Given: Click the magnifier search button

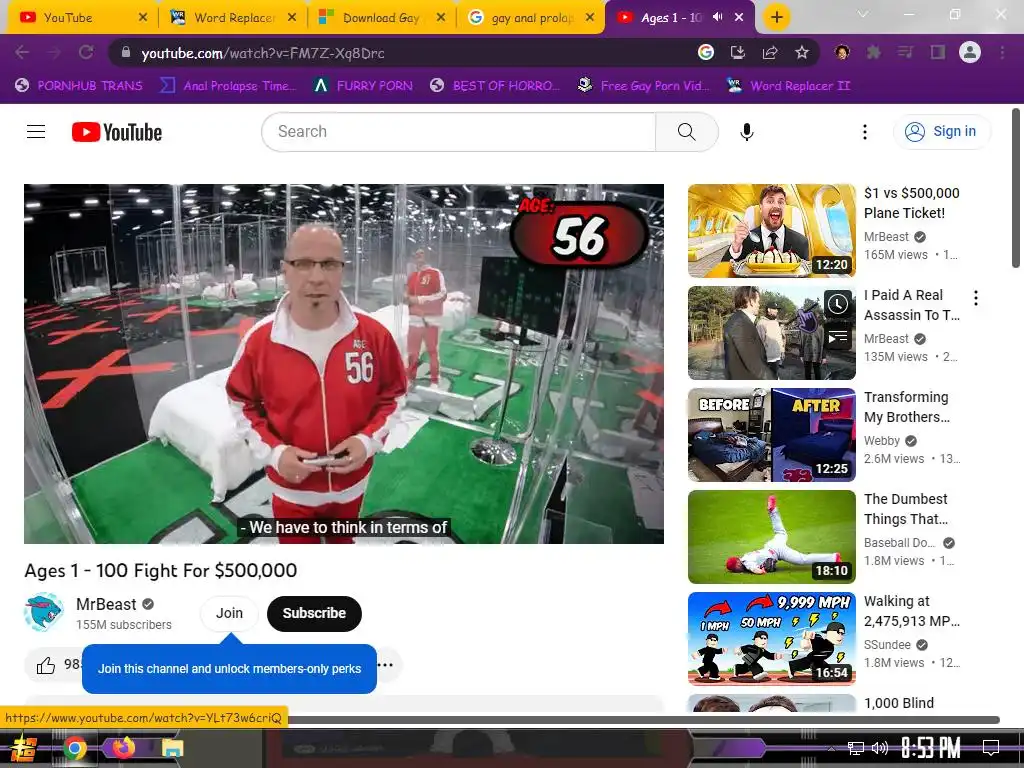Looking at the screenshot, I should pos(686,132).
